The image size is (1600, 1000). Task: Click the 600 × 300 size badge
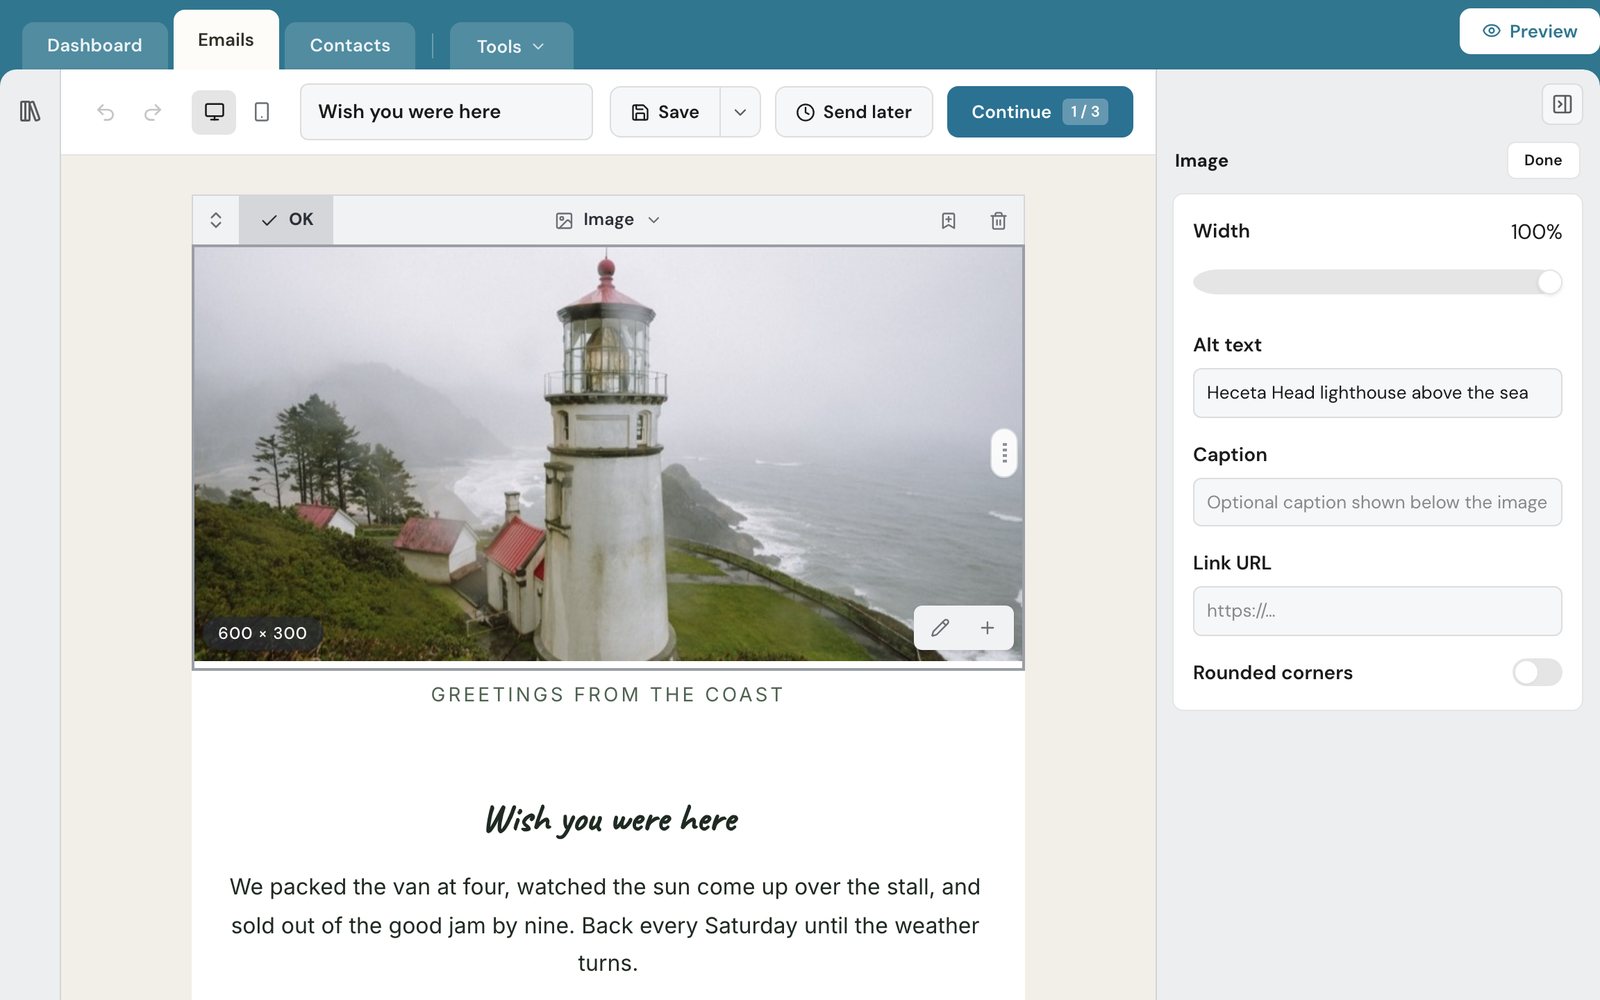[262, 633]
